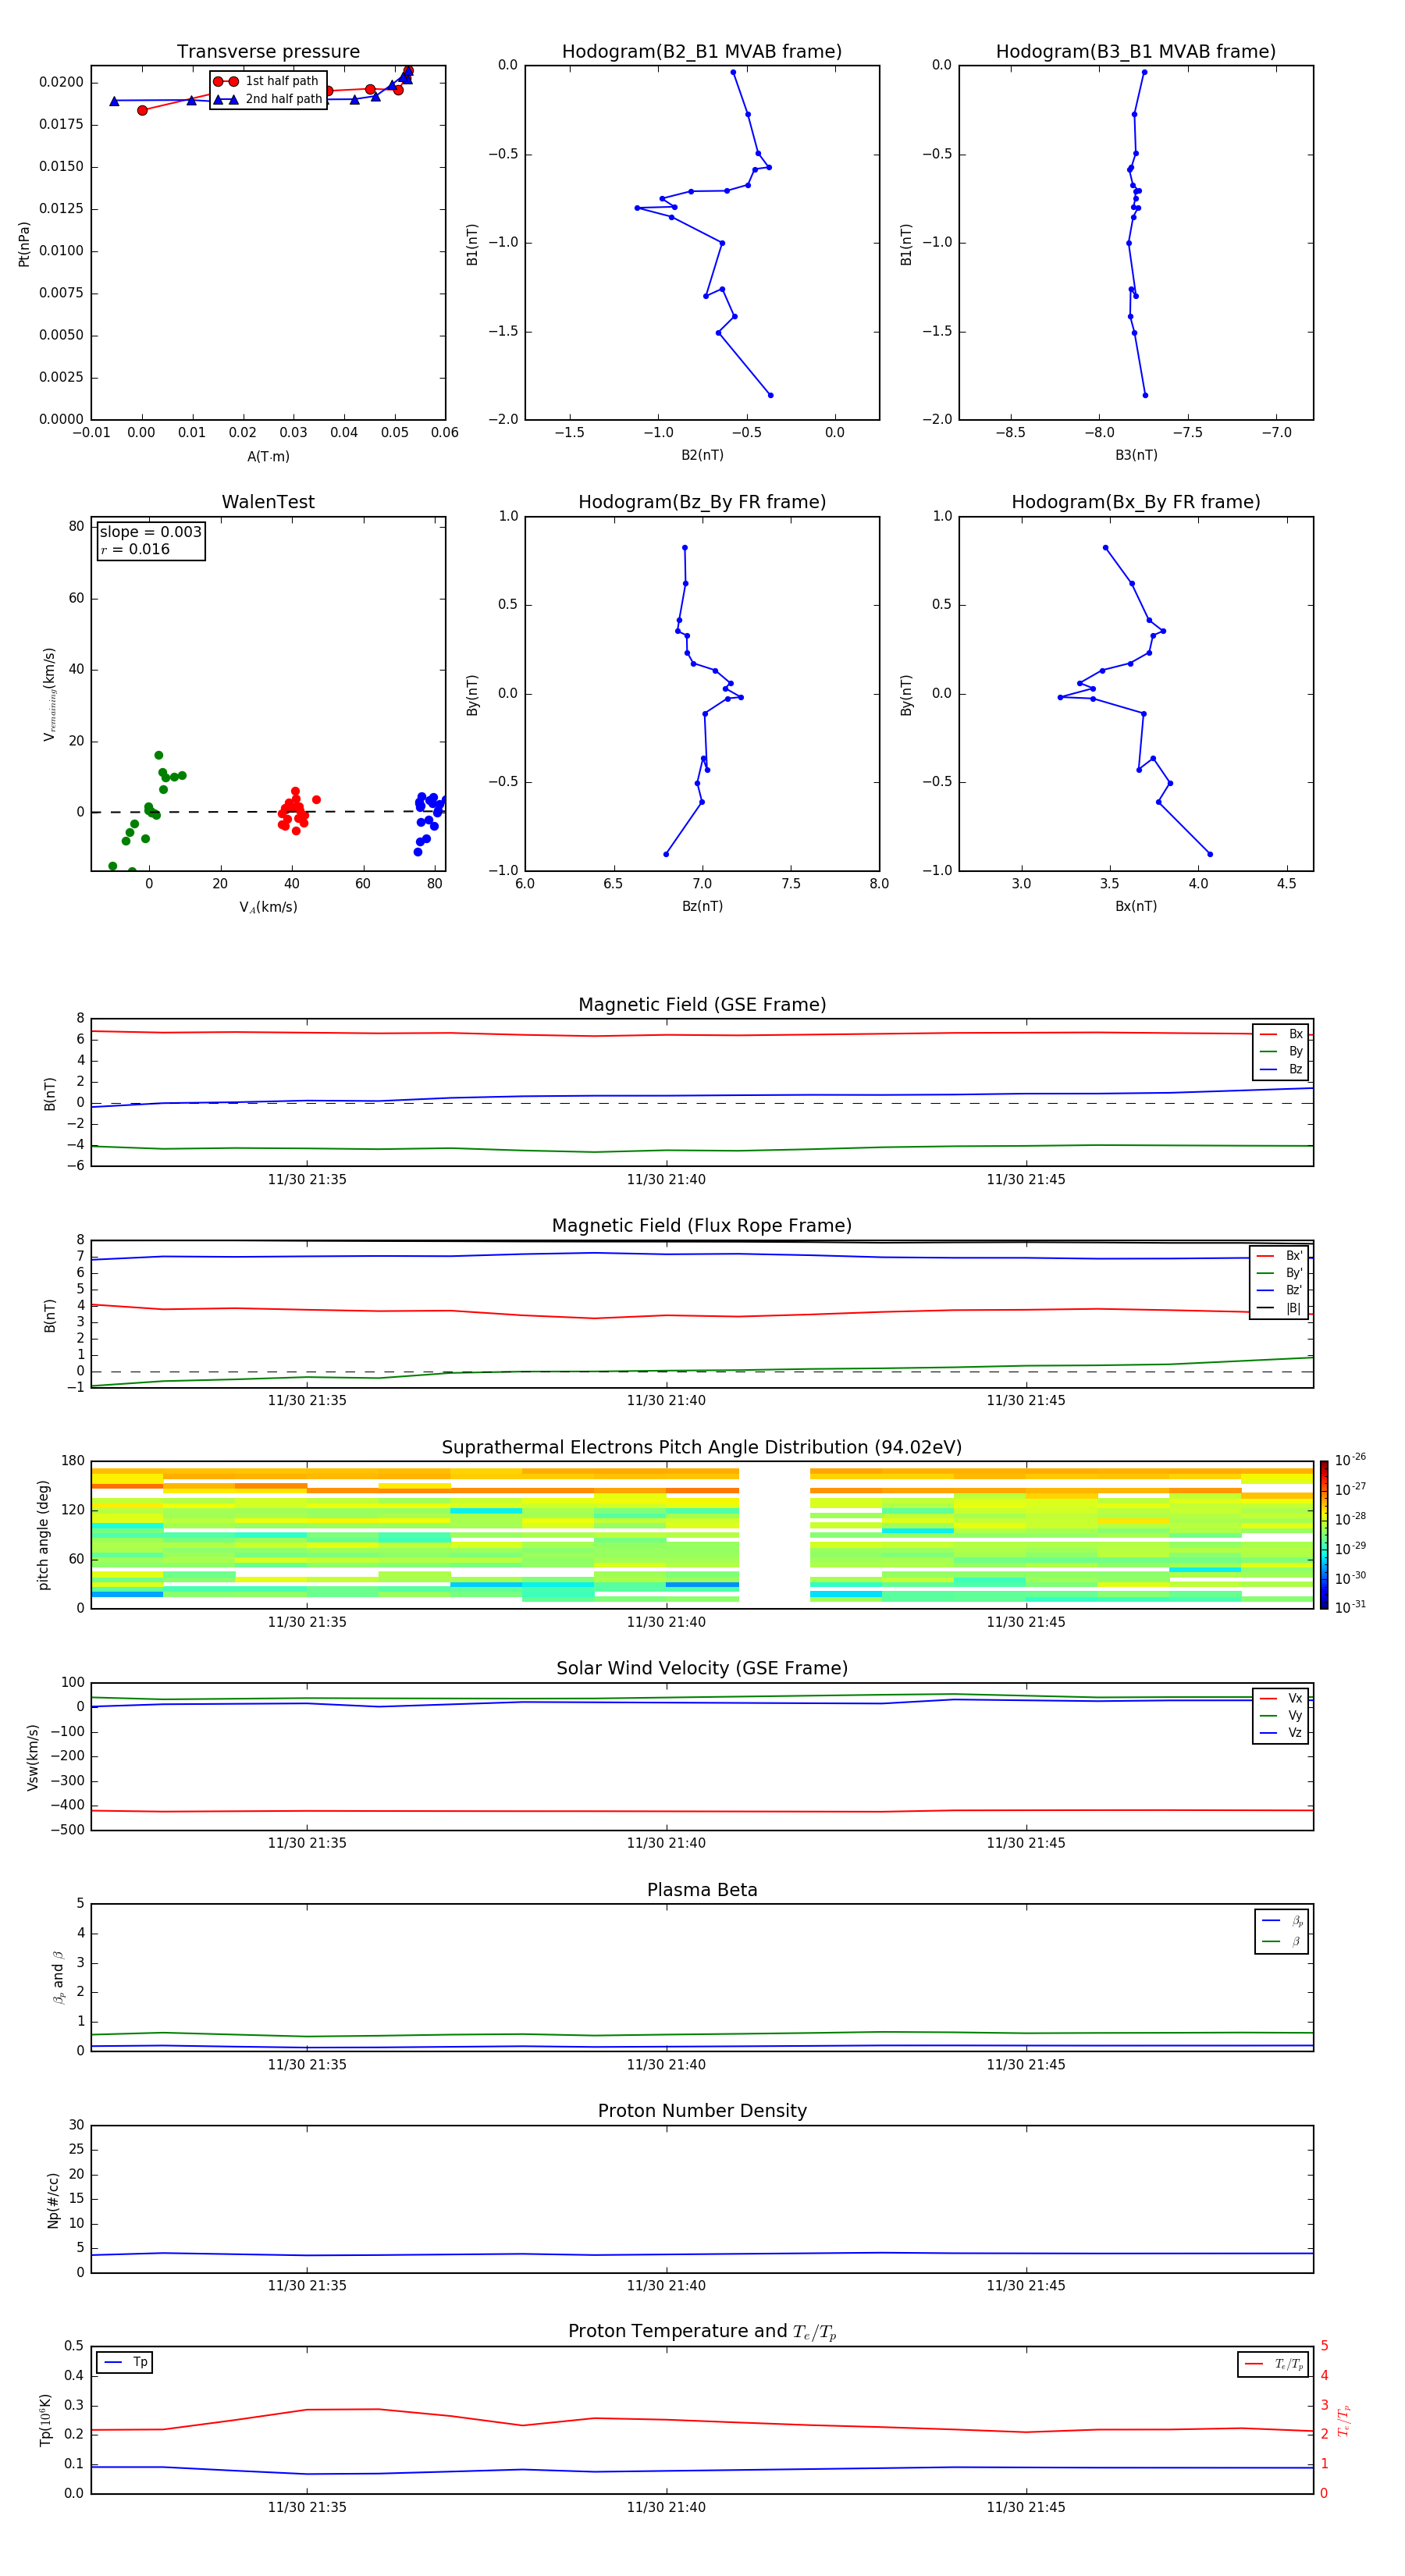Click the green point cluster in WalenTest plot

(146, 810)
